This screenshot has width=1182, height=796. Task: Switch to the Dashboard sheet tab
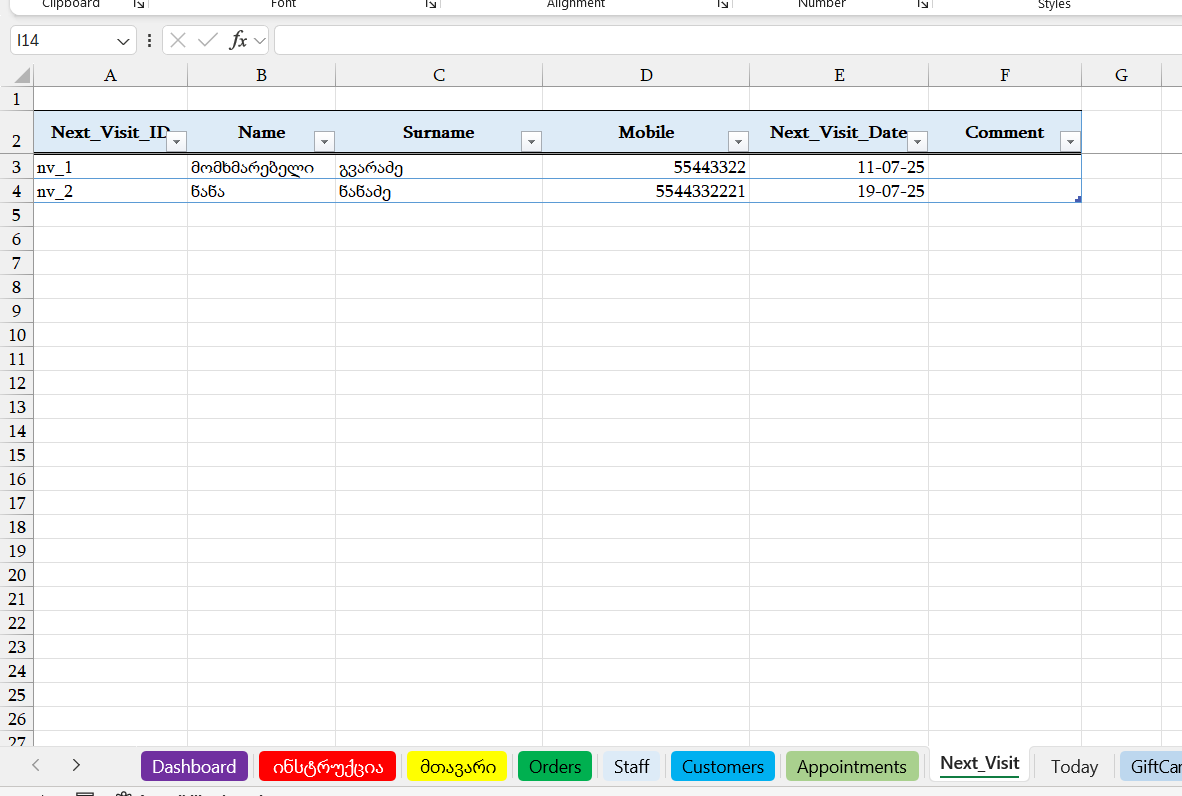click(x=194, y=767)
